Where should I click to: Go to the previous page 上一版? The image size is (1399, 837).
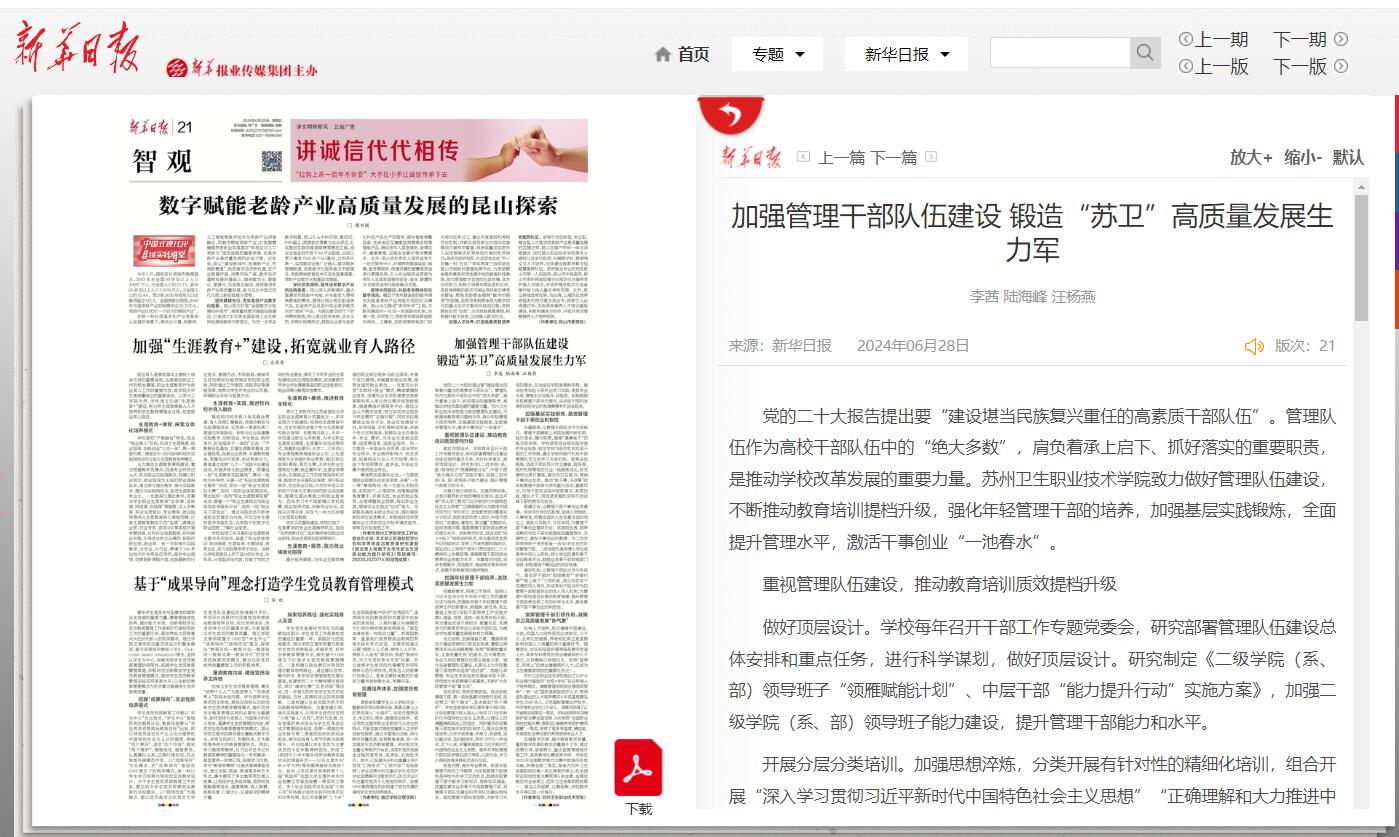tap(1222, 67)
